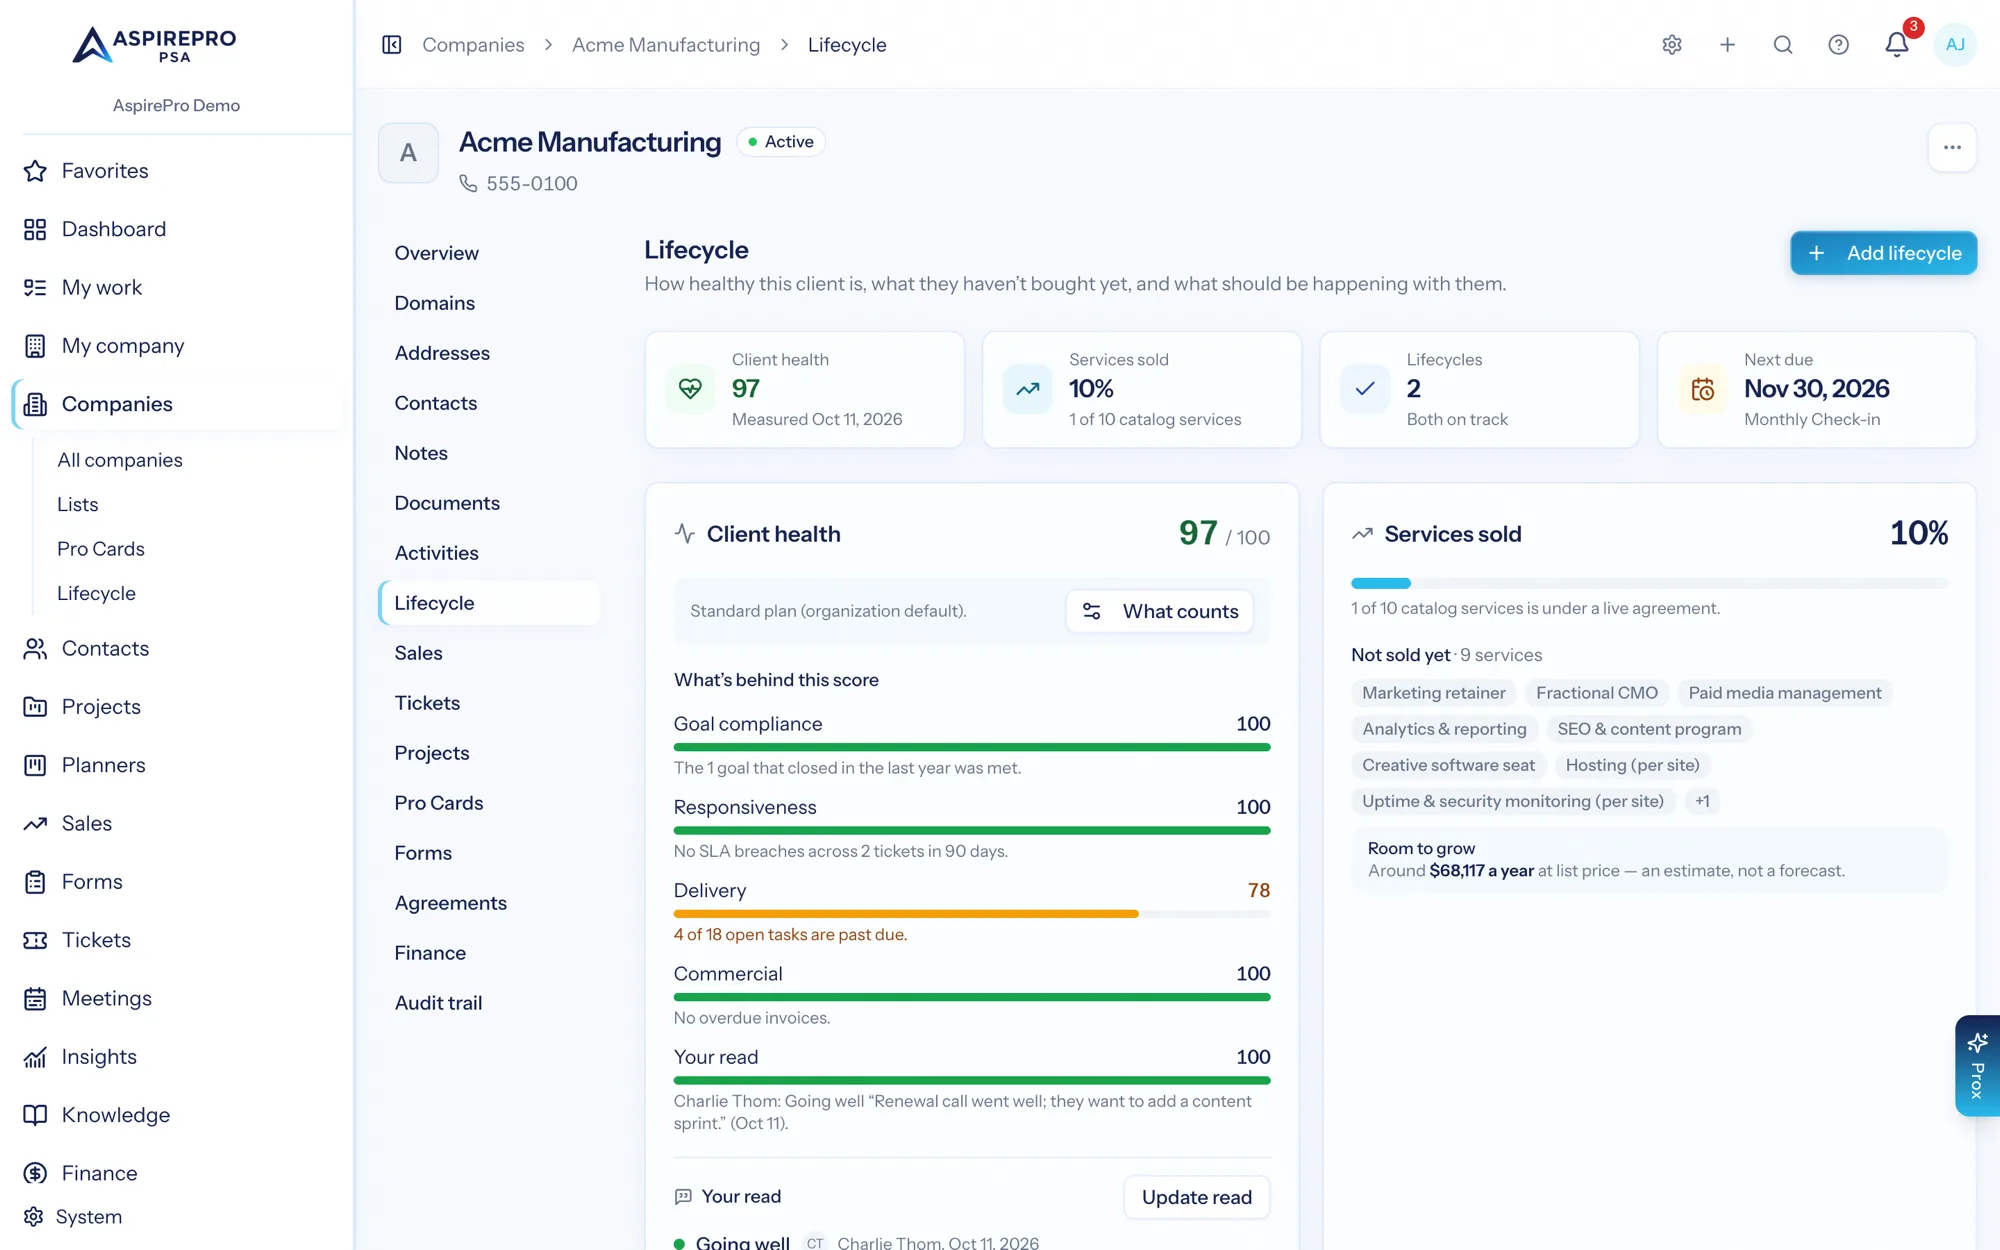Click the Services sold progress bar
The height and width of the screenshot is (1250, 2000).
pyautogui.click(x=1649, y=583)
